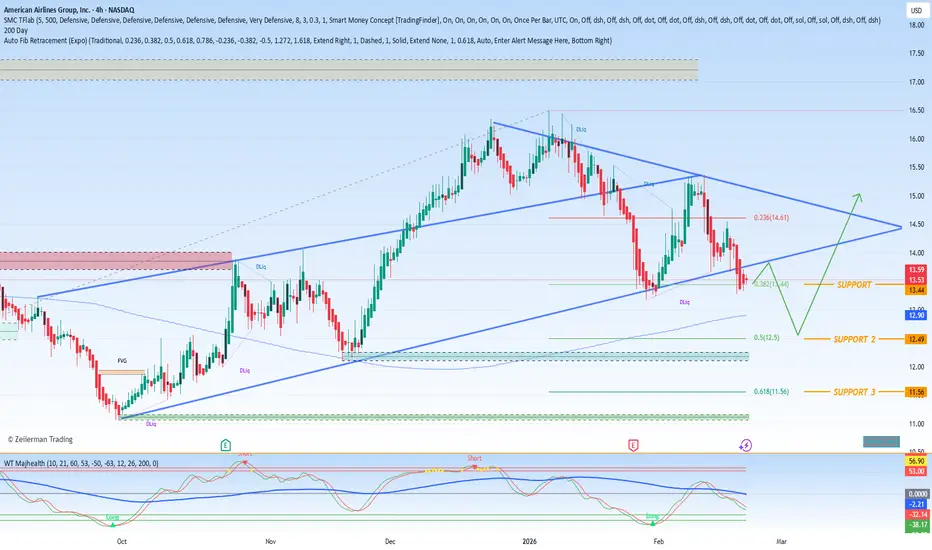
Task: Open the purple lightning event icon
Action: pyautogui.click(x=745, y=445)
